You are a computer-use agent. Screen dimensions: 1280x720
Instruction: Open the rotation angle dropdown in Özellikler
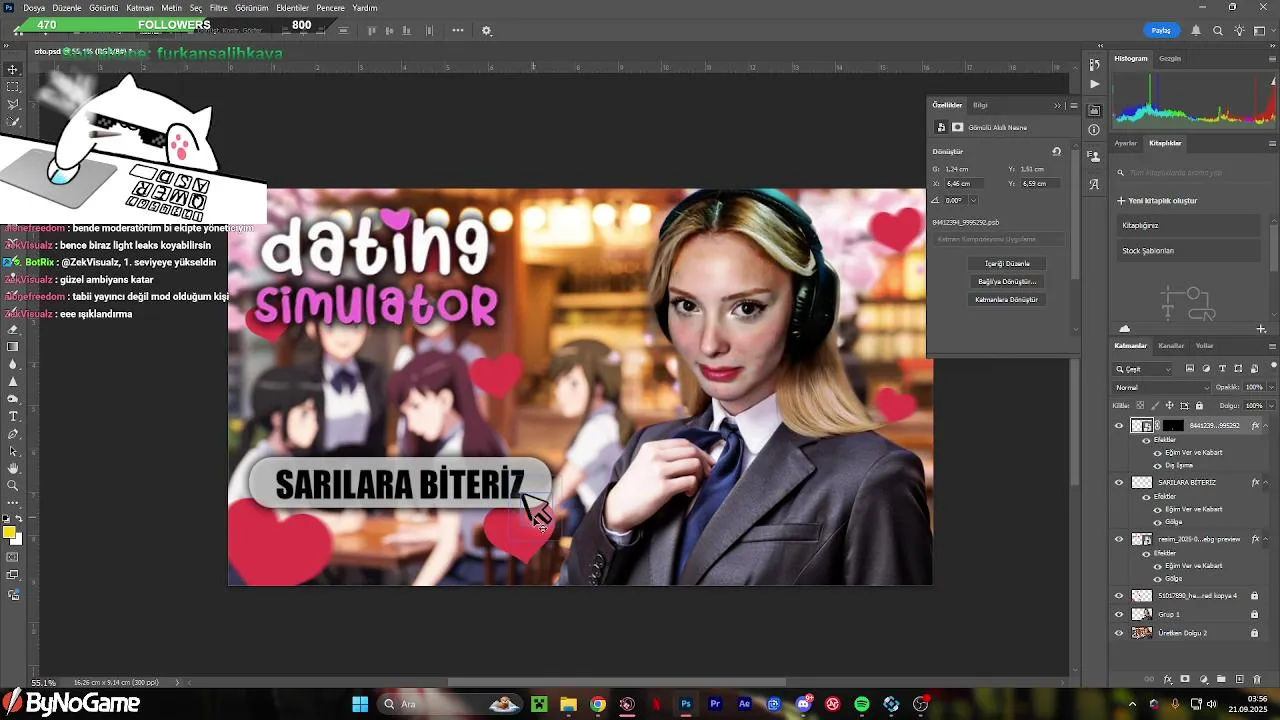click(x=973, y=200)
